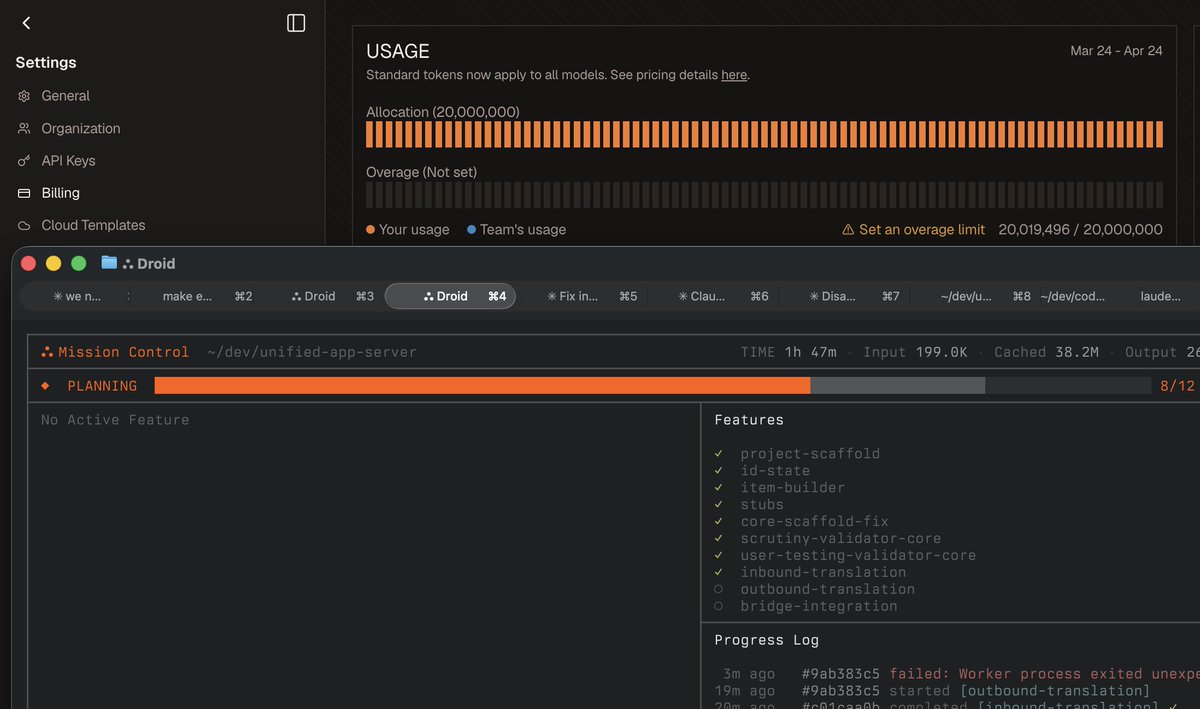The height and width of the screenshot is (709, 1200).
Task: Click the Billing card icon
Action: coord(24,193)
